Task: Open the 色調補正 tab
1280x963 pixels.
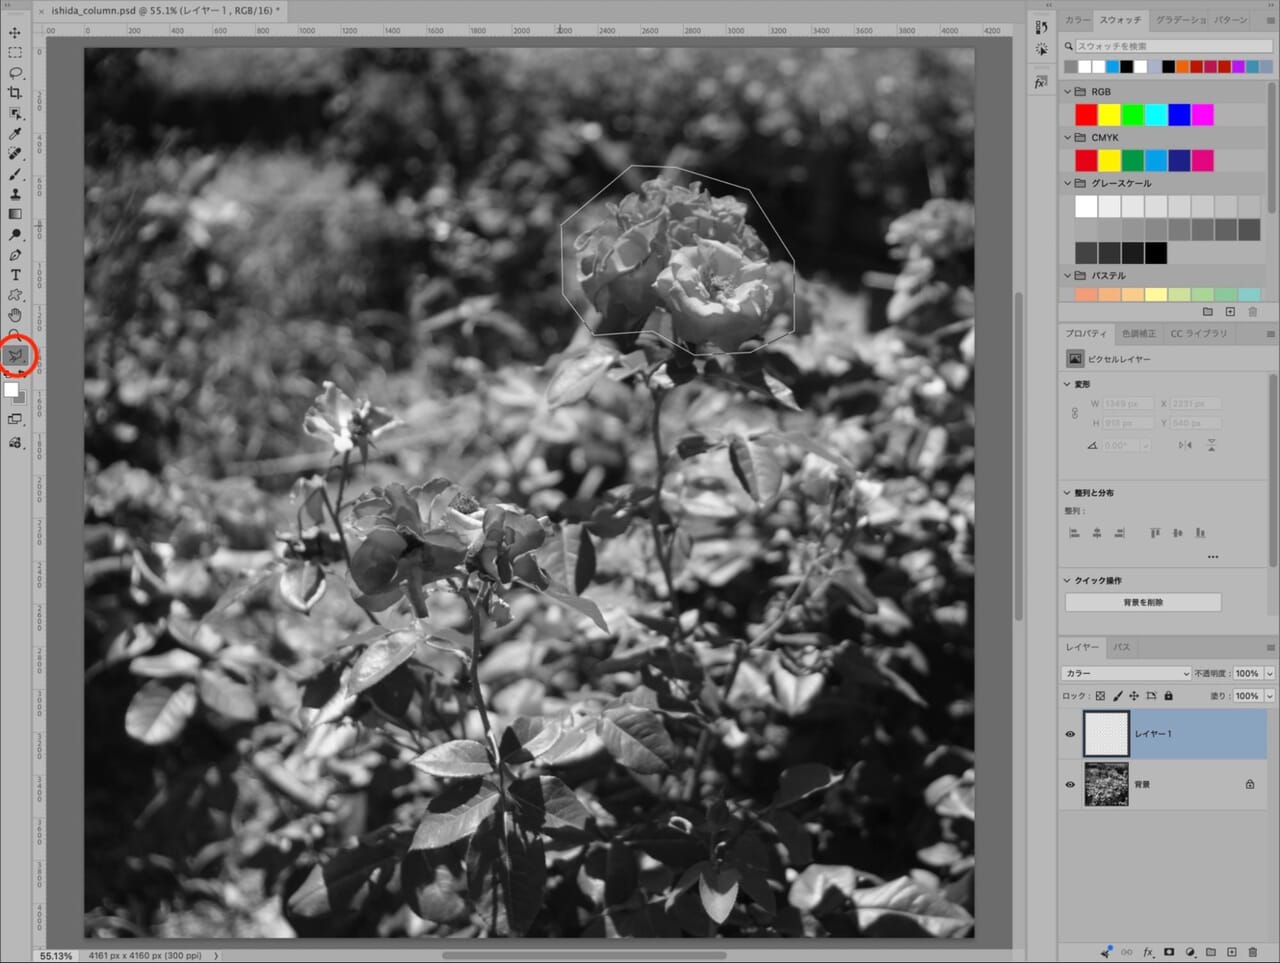Action: pyautogui.click(x=1138, y=333)
